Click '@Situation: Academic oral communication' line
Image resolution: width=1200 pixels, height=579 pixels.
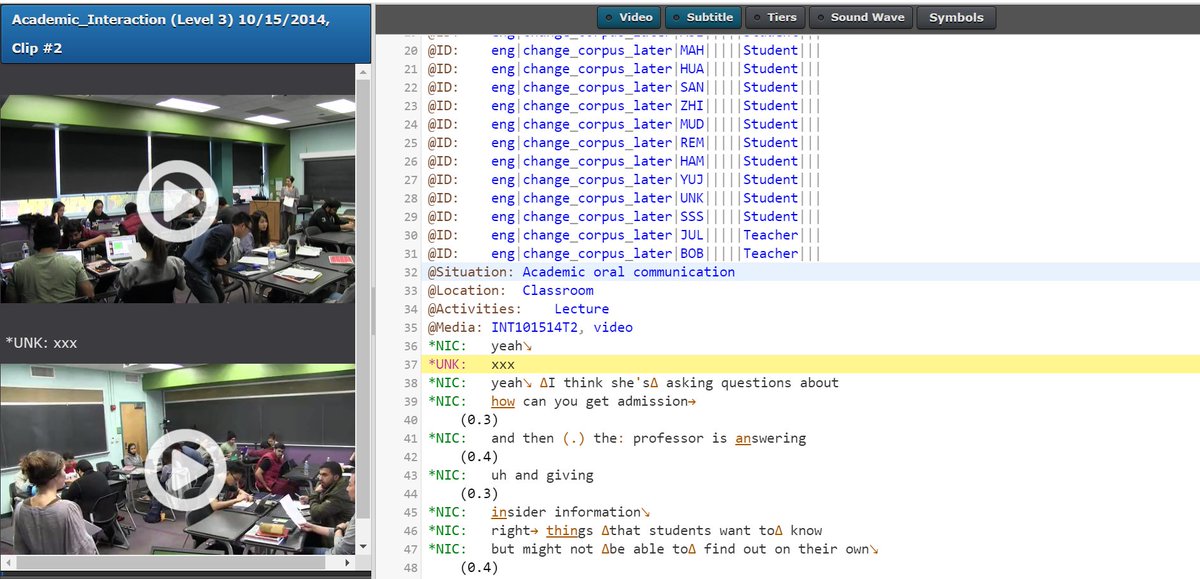pos(581,272)
